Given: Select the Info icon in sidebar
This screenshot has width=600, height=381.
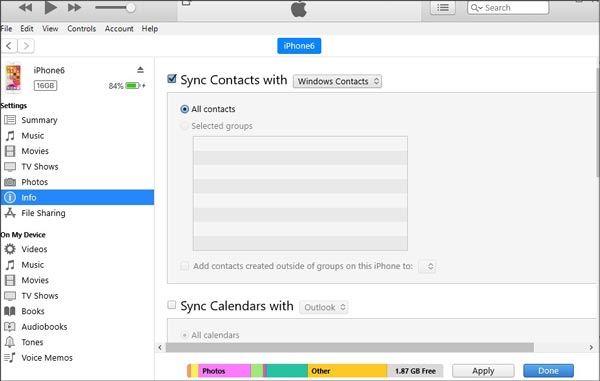Looking at the screenshot, I should (x=10, y=197).
